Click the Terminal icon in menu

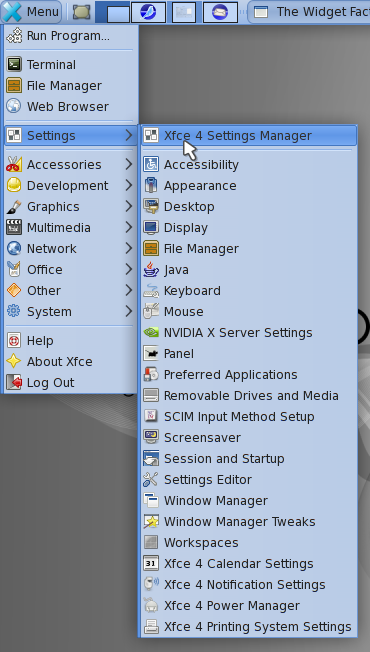[x=14, y=64]
